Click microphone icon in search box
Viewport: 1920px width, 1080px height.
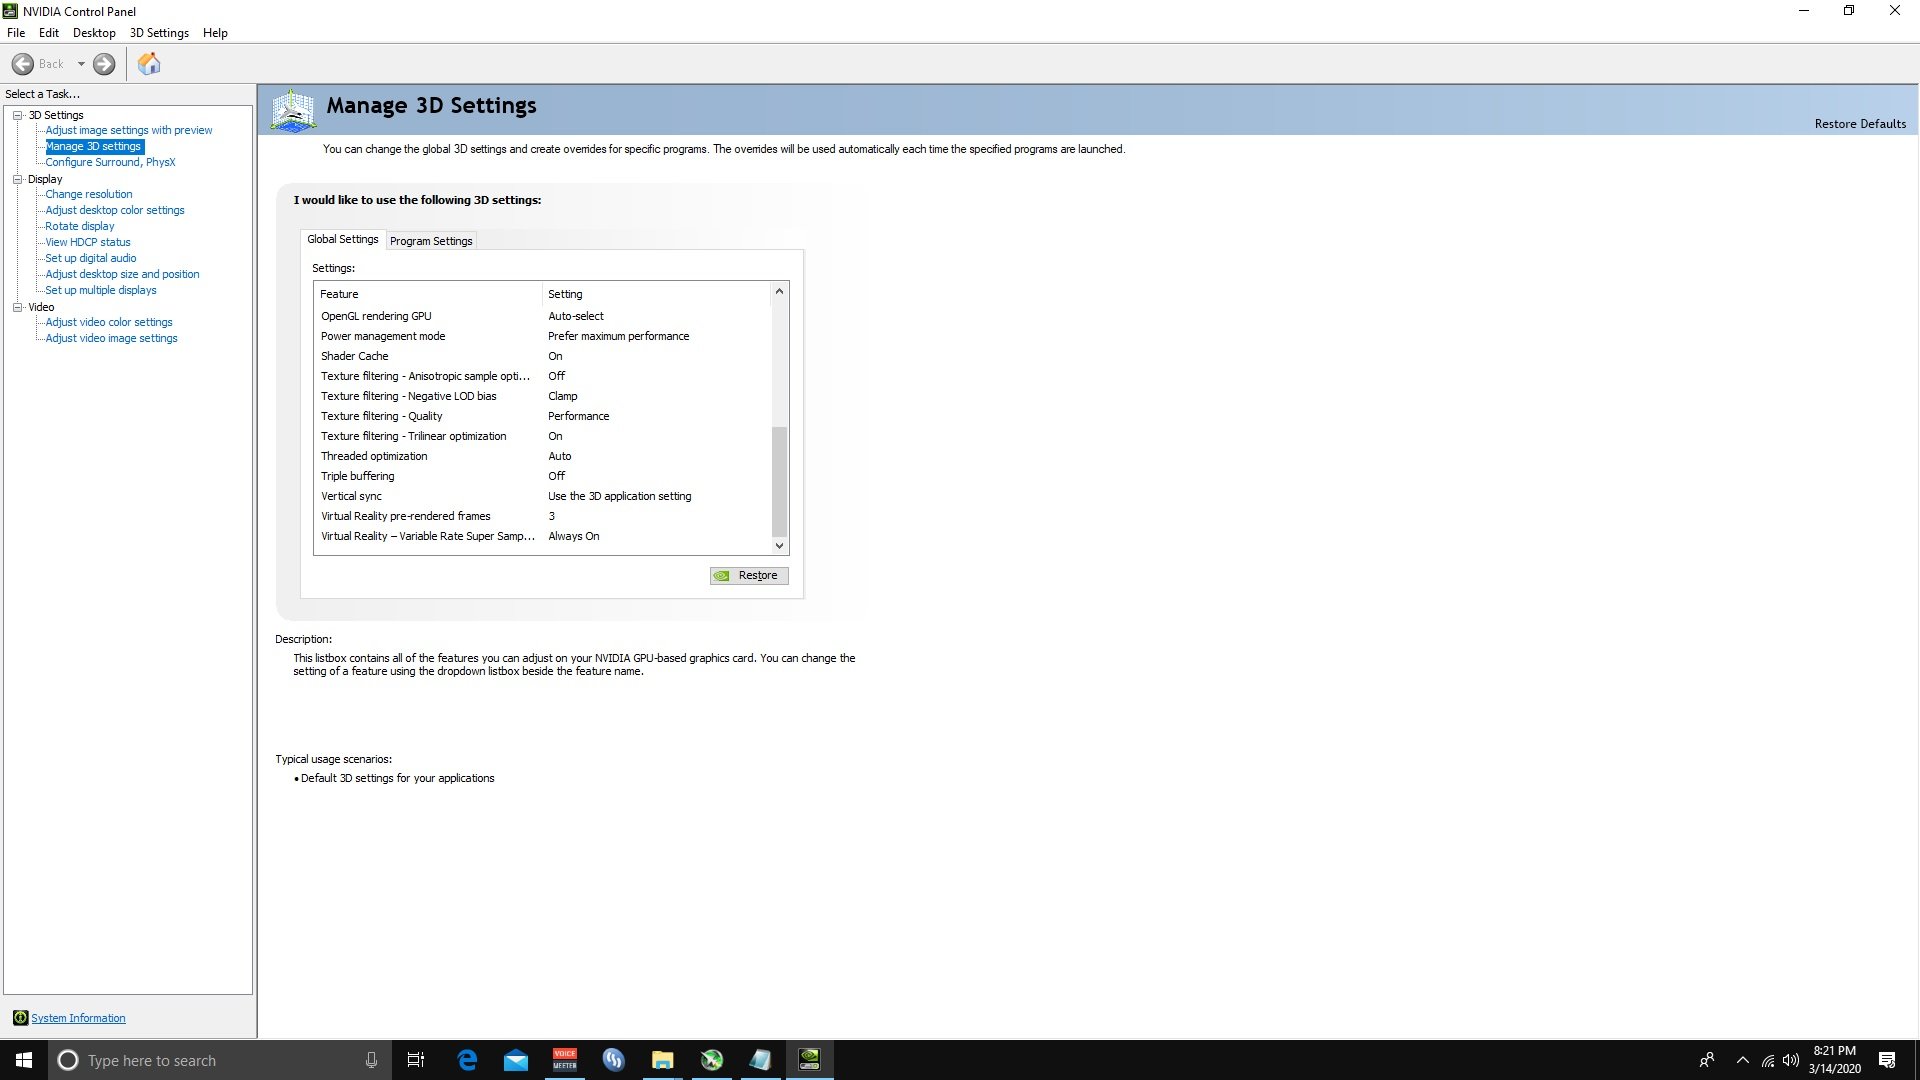tap(371, 1060)
